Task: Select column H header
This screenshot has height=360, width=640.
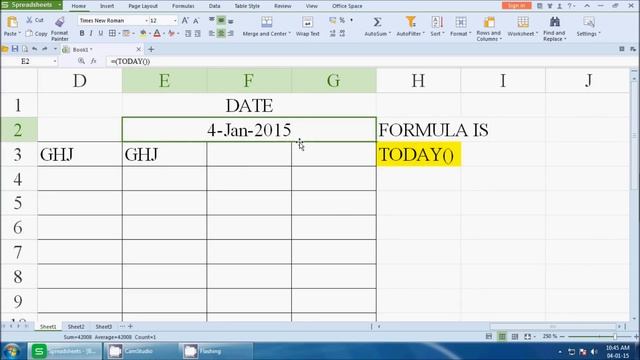Action: click(418, 80)
